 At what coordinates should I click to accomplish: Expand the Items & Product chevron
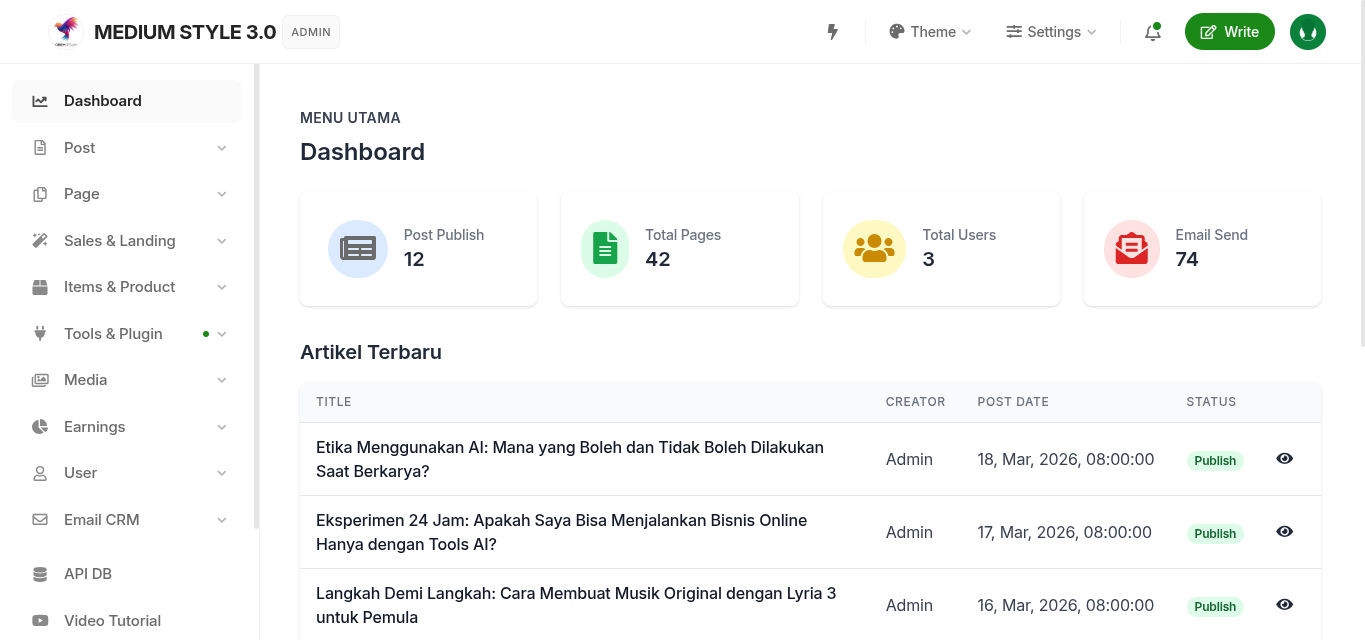coord(222,287)
